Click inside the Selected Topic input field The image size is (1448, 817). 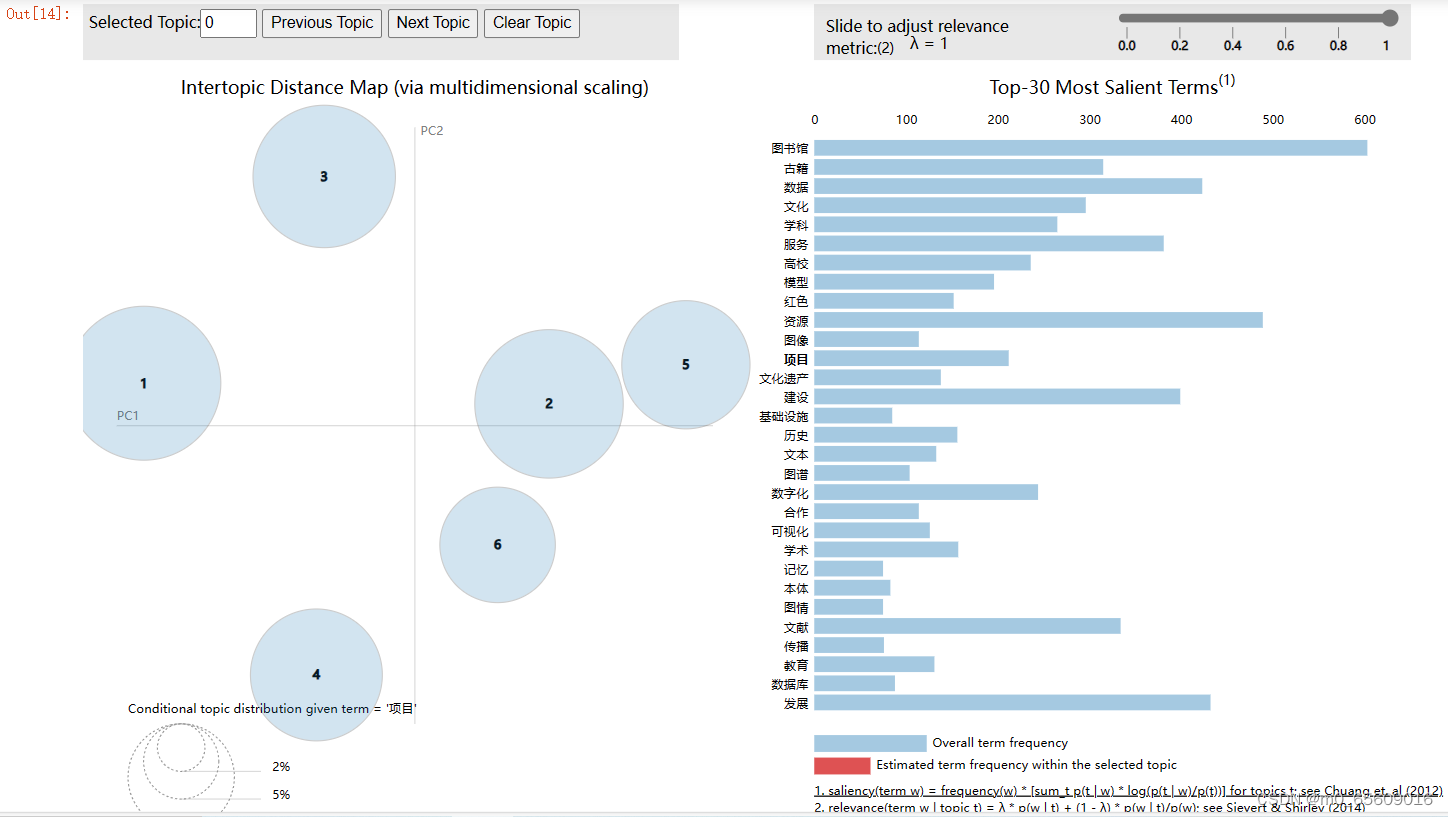click(228, 23)
